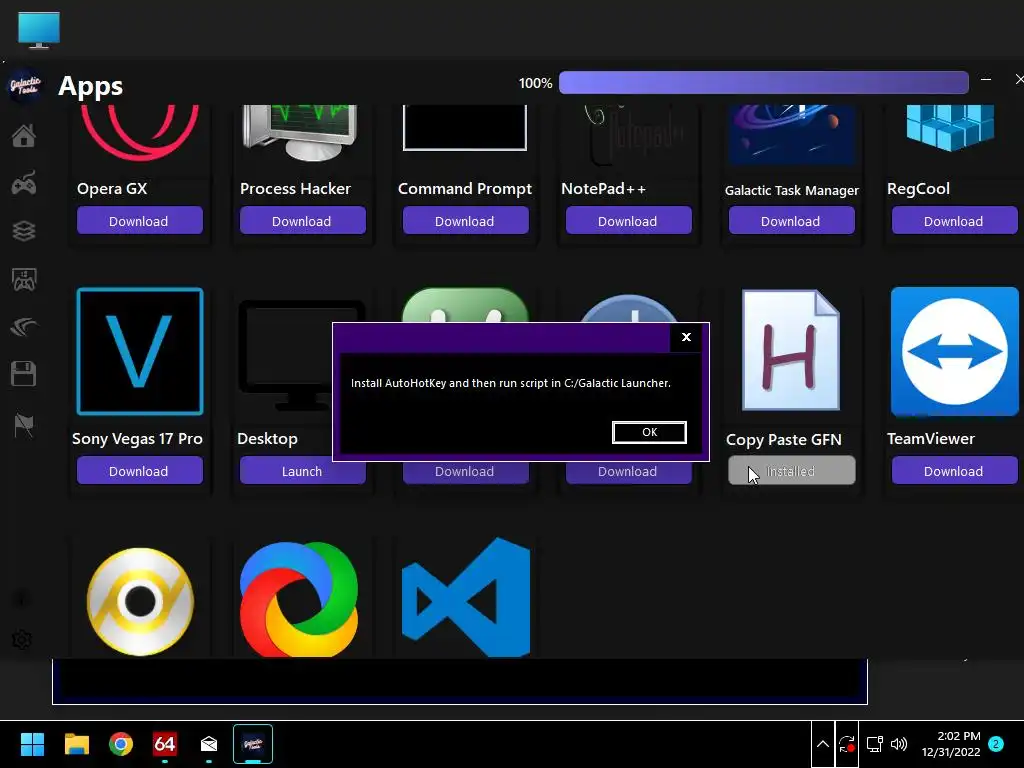Launch the Desktop app

coord(302,471)
